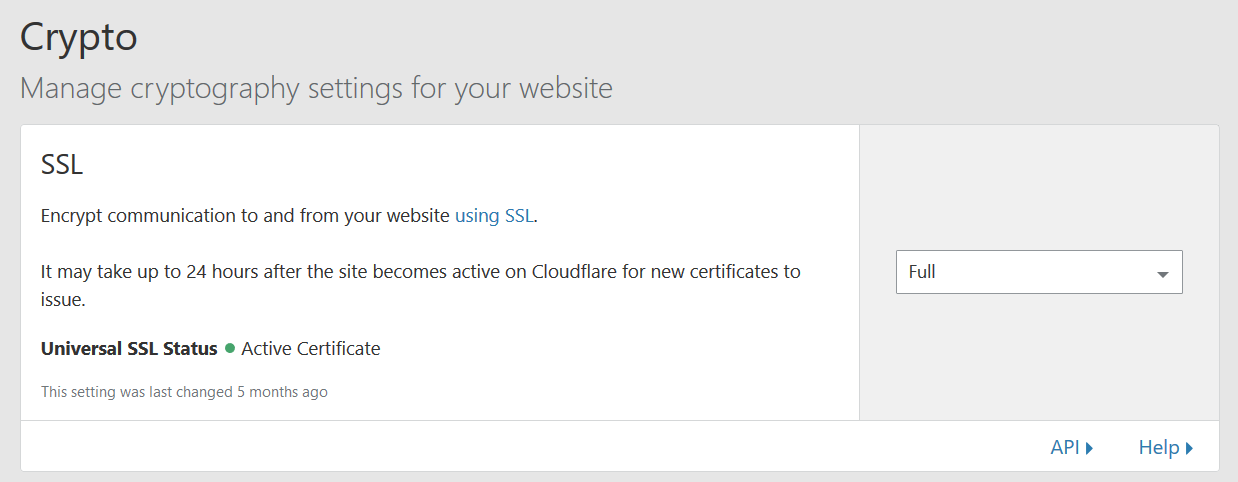Viewport: 1238px width, 482px height.
Task: Select the "Full" text in the SSL combo box
Action: pyautogui.click(x=922, y=272)
